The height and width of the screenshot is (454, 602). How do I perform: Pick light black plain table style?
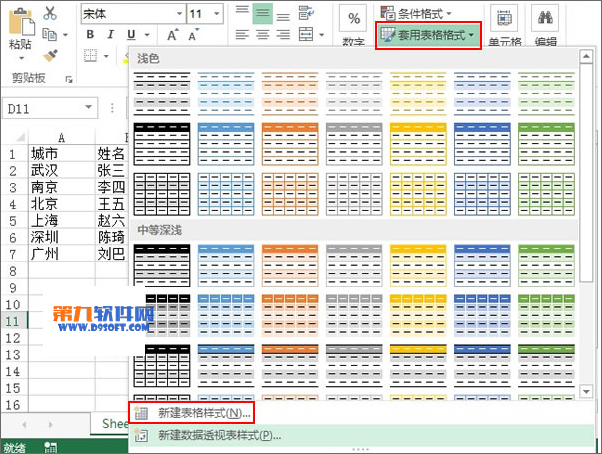pyautogui.click(x=162, y=94)
